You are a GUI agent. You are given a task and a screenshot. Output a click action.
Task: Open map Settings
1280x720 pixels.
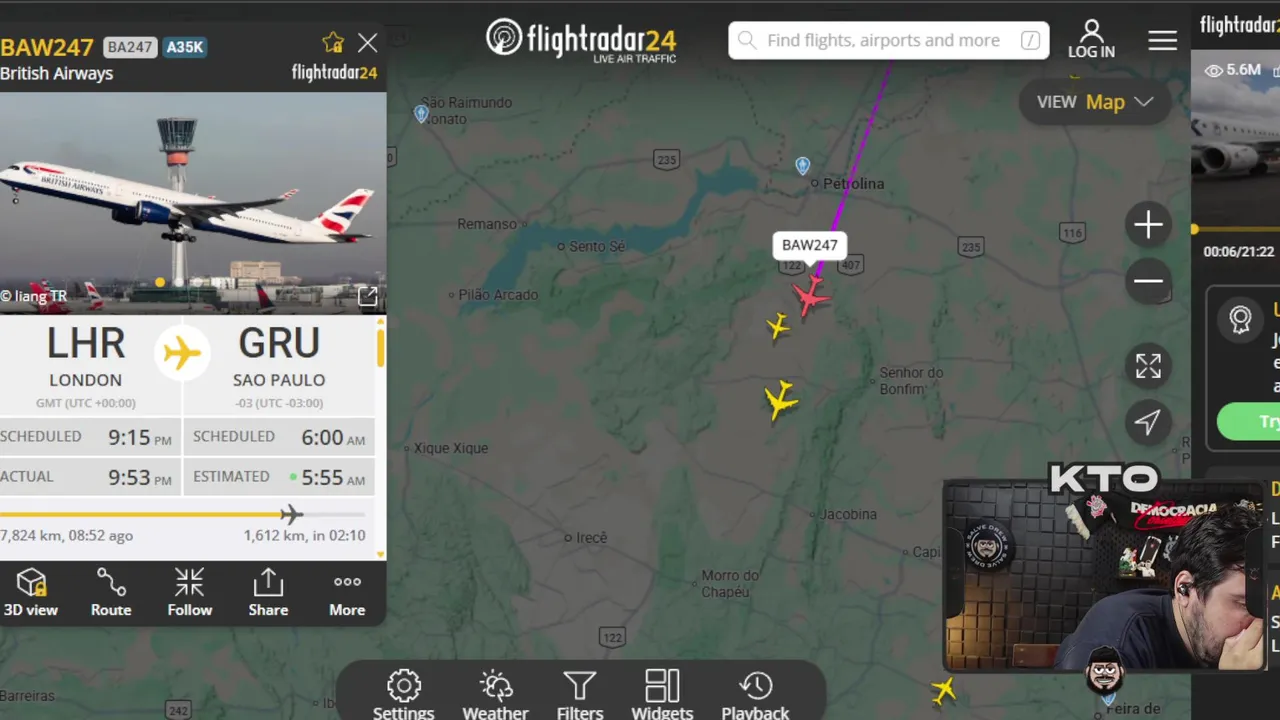(404, 695)
